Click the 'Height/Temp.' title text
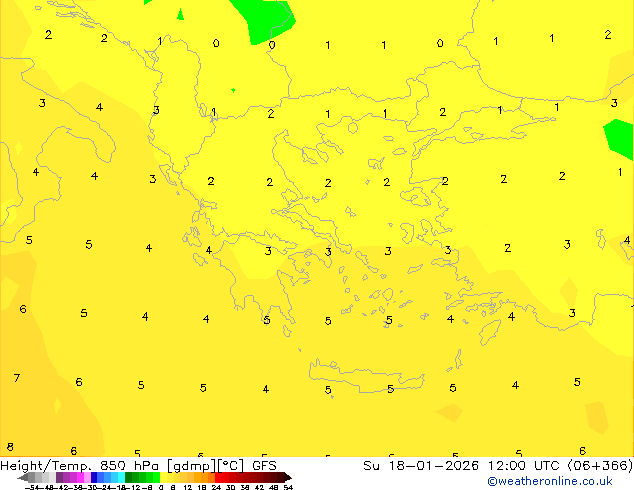634x490 pixels. click(46, 466)
